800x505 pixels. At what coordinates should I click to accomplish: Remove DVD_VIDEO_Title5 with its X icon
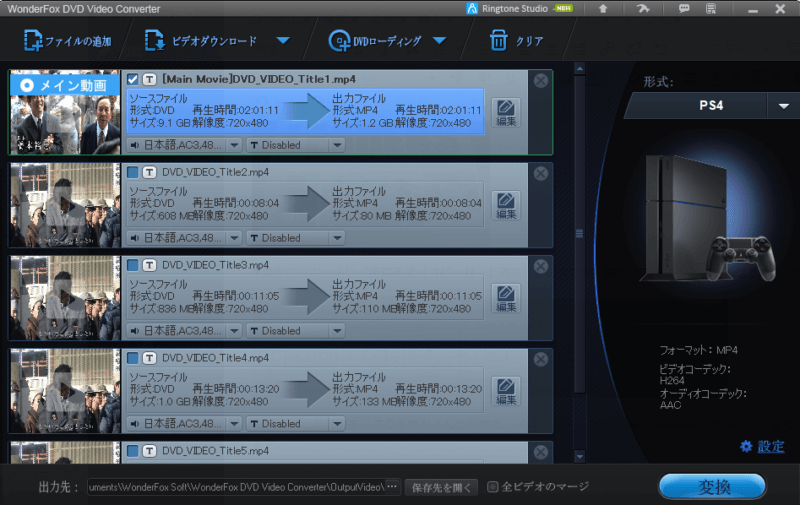tap(541, 452)
